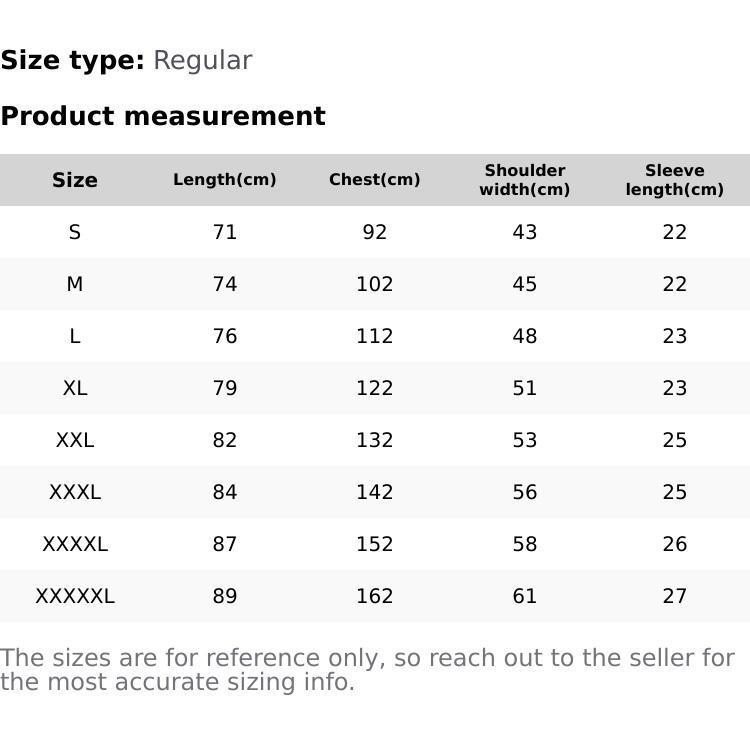Click the Length(cm) column header
The height and width of the screenshot is (750, 750).
[224, 180]
